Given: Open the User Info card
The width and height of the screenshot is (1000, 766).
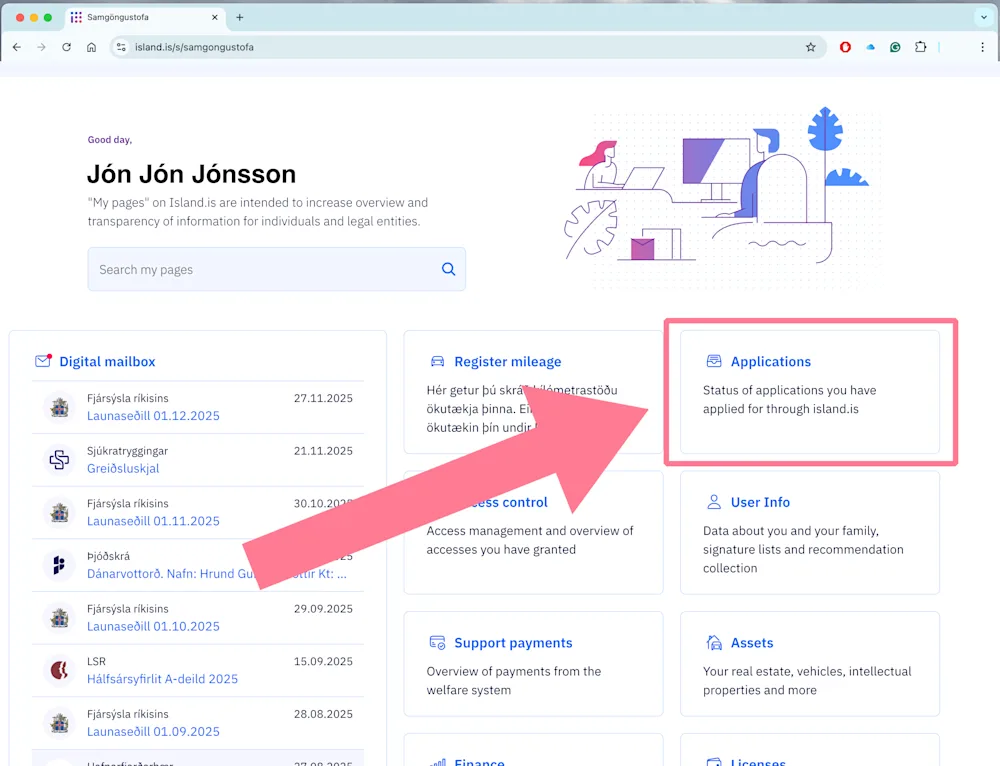Looking at the screenshot, I should pyautogui.click(x=810, y=533).
